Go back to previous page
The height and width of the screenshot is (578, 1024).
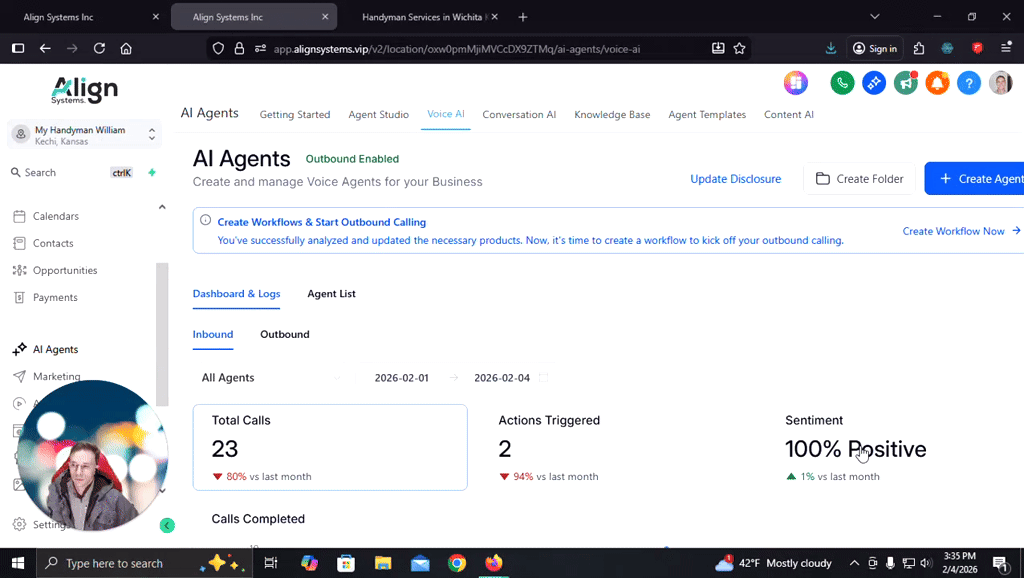tap(45, 48)
